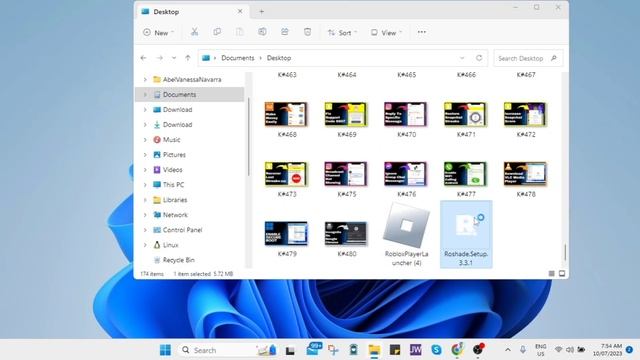Go up one folder level
The width and height of the screenshot is (640, 360).
tap(188, 58)
